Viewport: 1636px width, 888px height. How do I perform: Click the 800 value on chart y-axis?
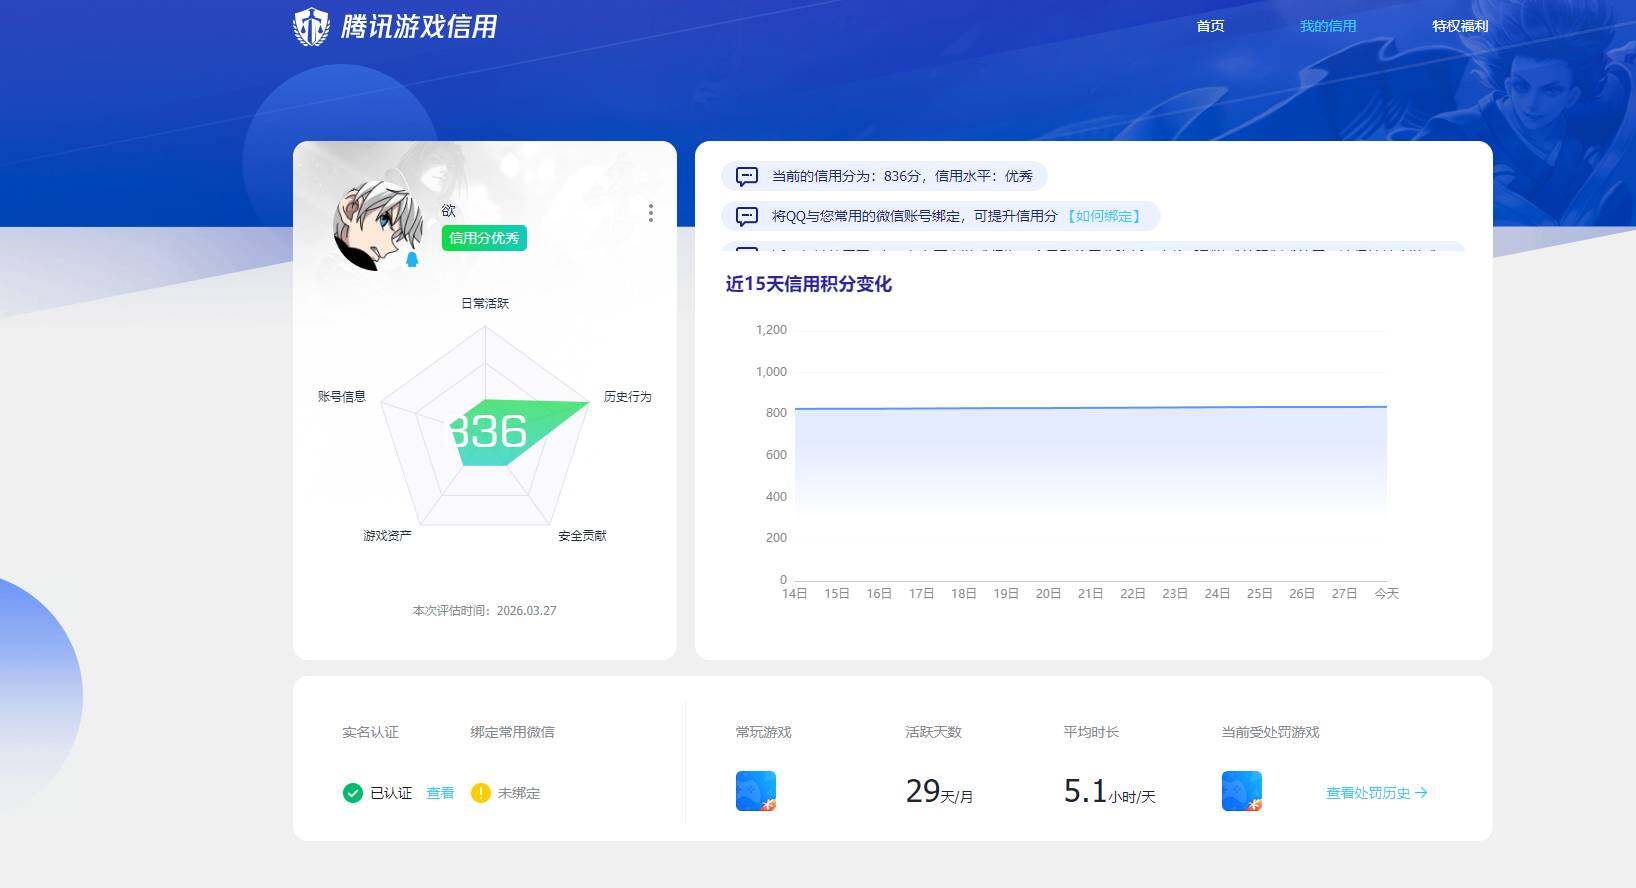tap(776, 413)
